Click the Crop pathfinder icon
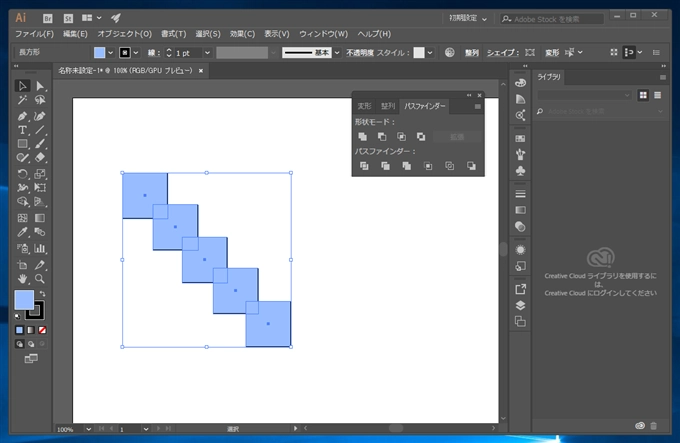680x443 pixels. pos(428,166)
